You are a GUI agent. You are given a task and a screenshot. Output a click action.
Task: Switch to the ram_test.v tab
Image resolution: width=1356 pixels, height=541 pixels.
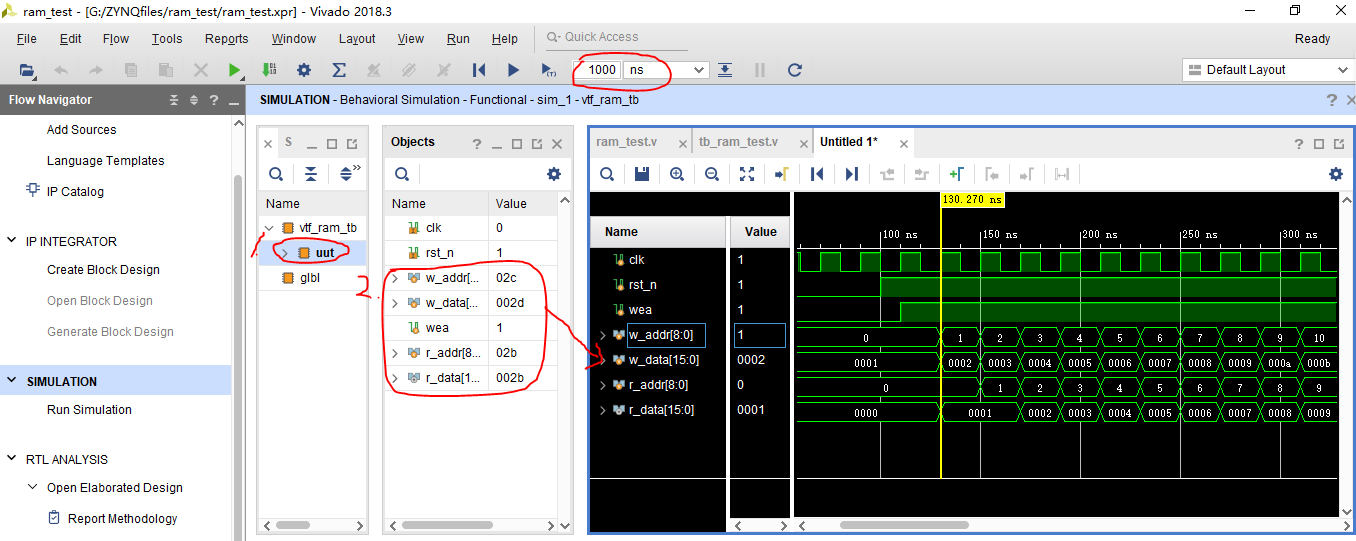pyautogui.click(x=626, y=142)
